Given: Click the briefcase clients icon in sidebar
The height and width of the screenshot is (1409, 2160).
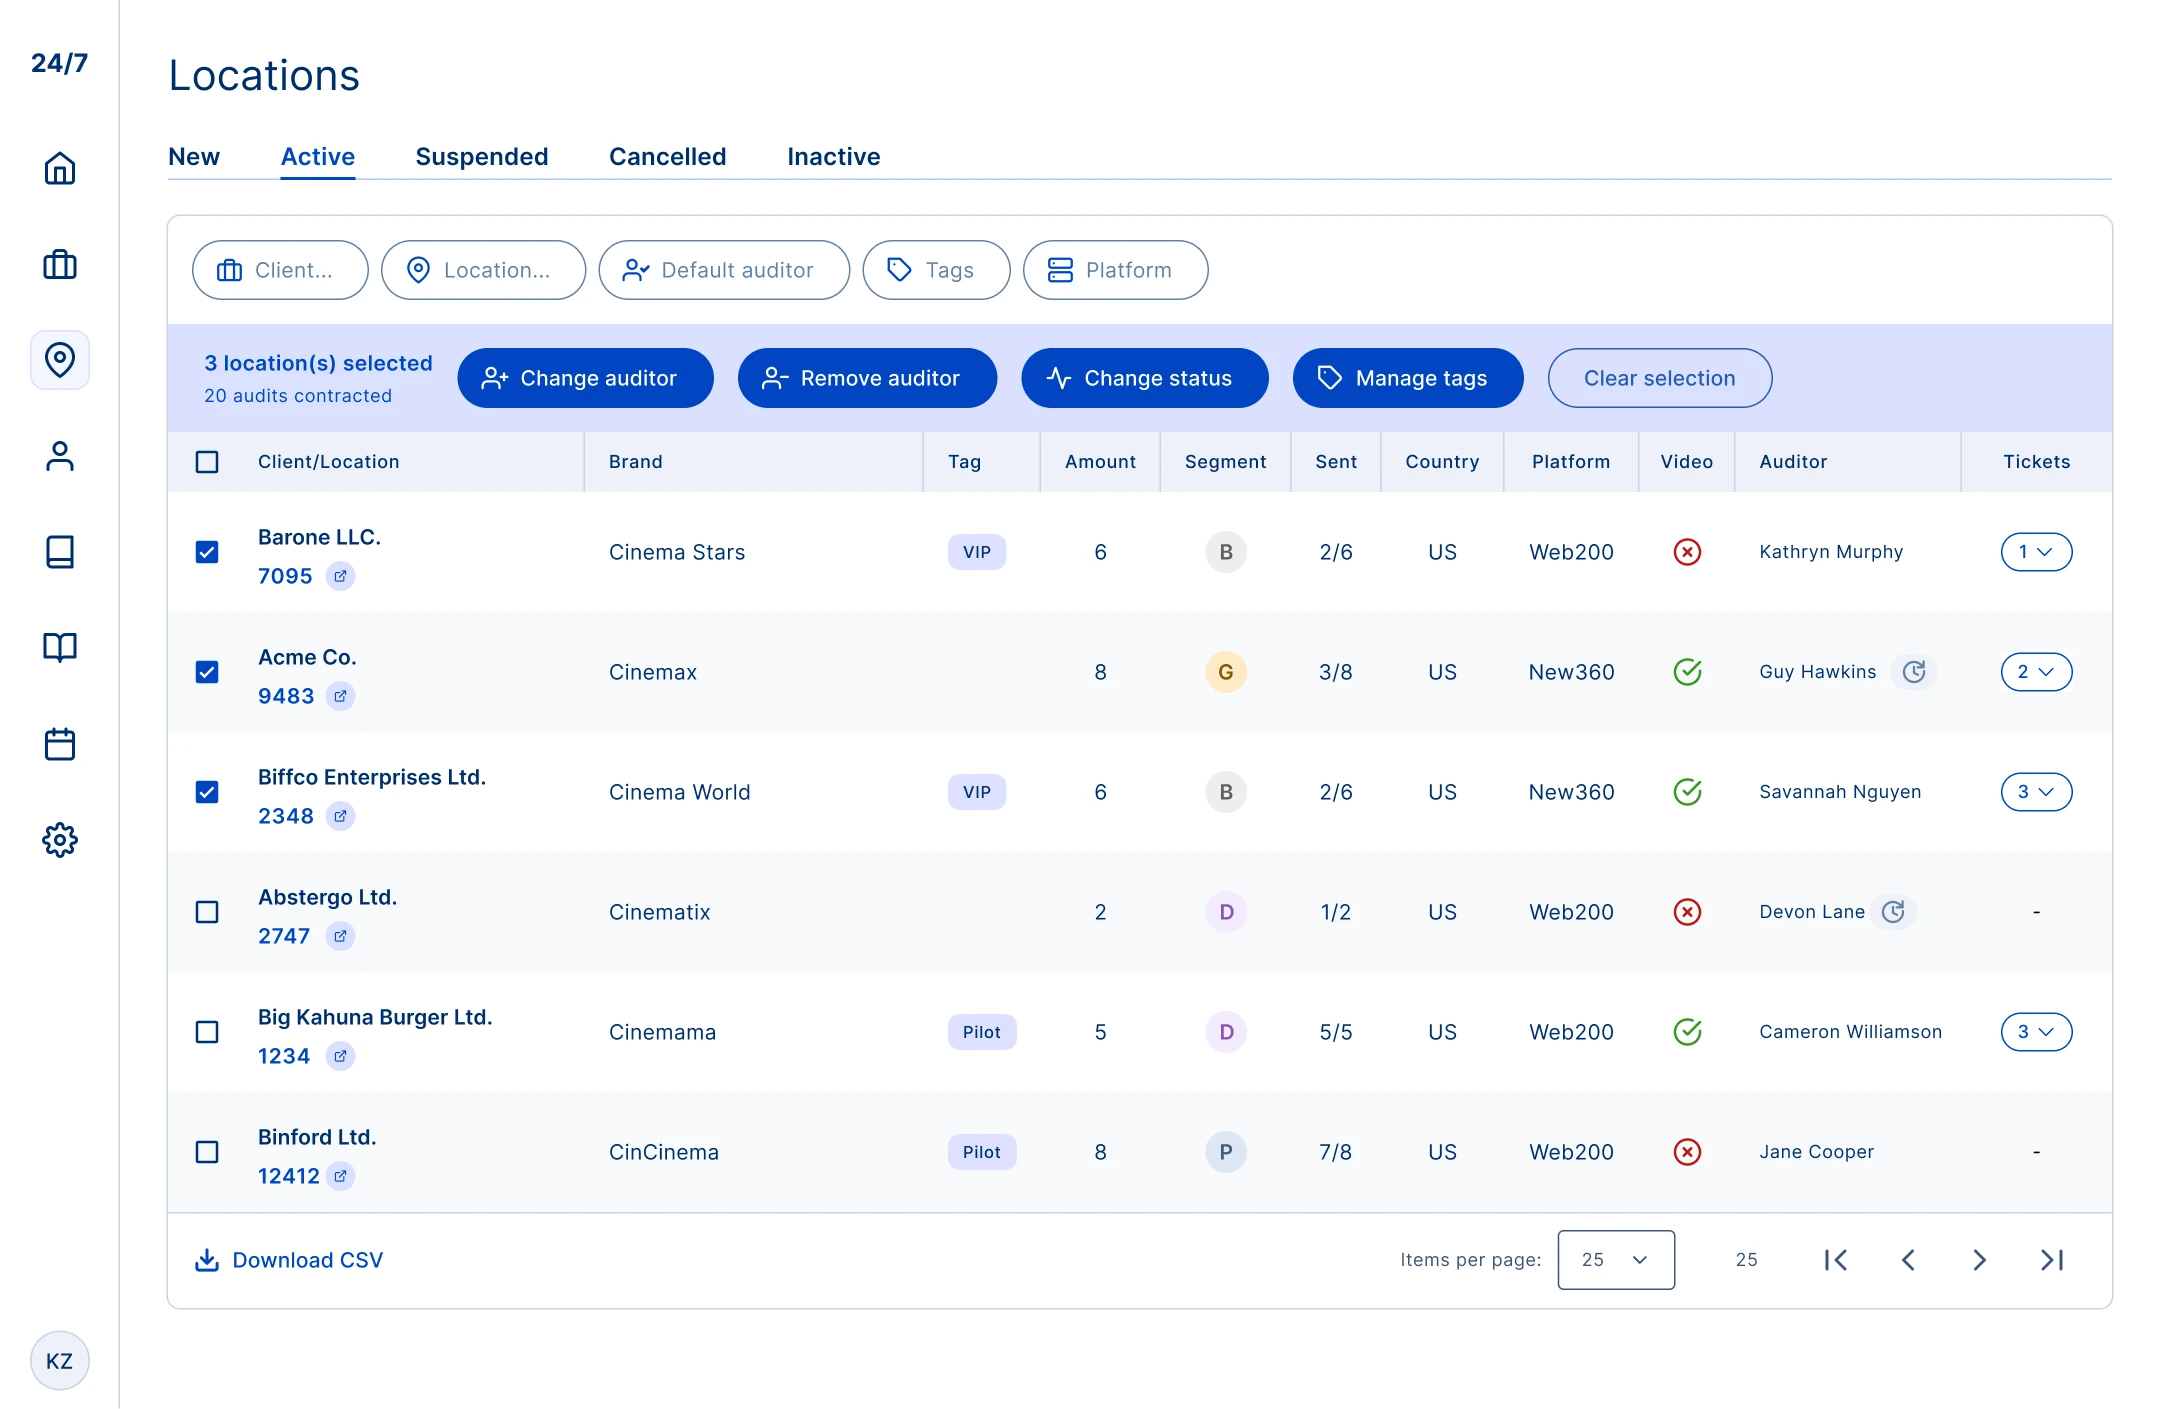Looking at the screenshot, I should coord(60,265).
